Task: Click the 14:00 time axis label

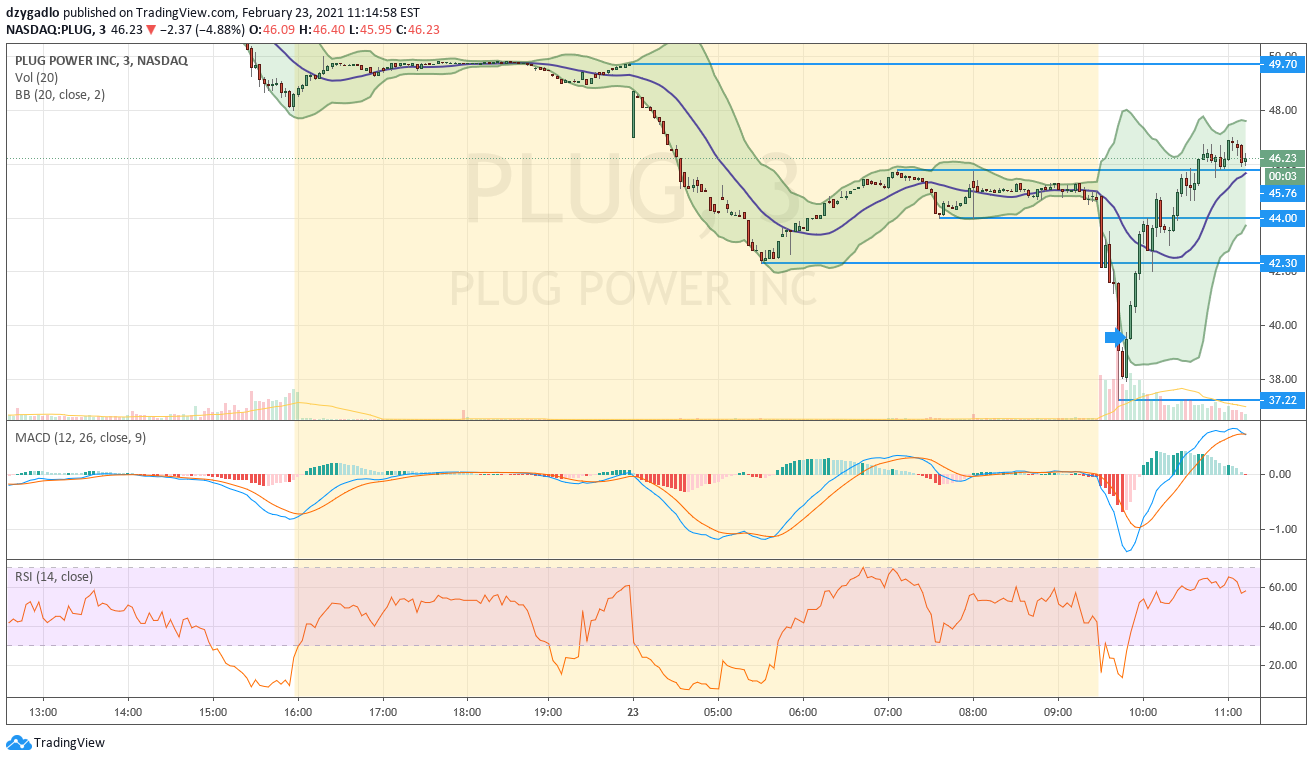Action: pyautogui.click(x=128, y=712)
